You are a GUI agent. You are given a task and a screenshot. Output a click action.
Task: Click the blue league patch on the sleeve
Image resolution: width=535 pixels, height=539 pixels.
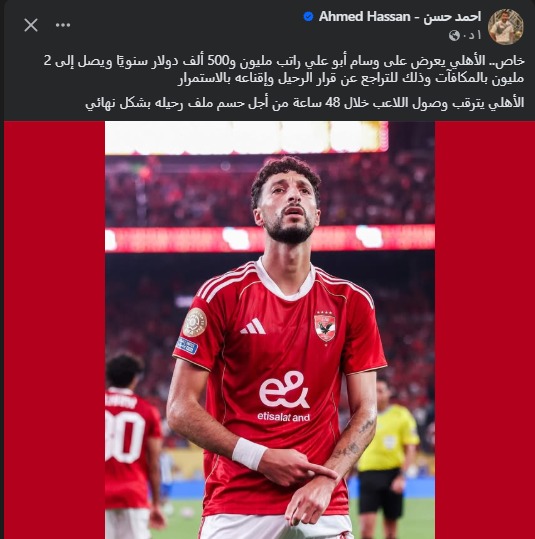(x=187, y=345)
